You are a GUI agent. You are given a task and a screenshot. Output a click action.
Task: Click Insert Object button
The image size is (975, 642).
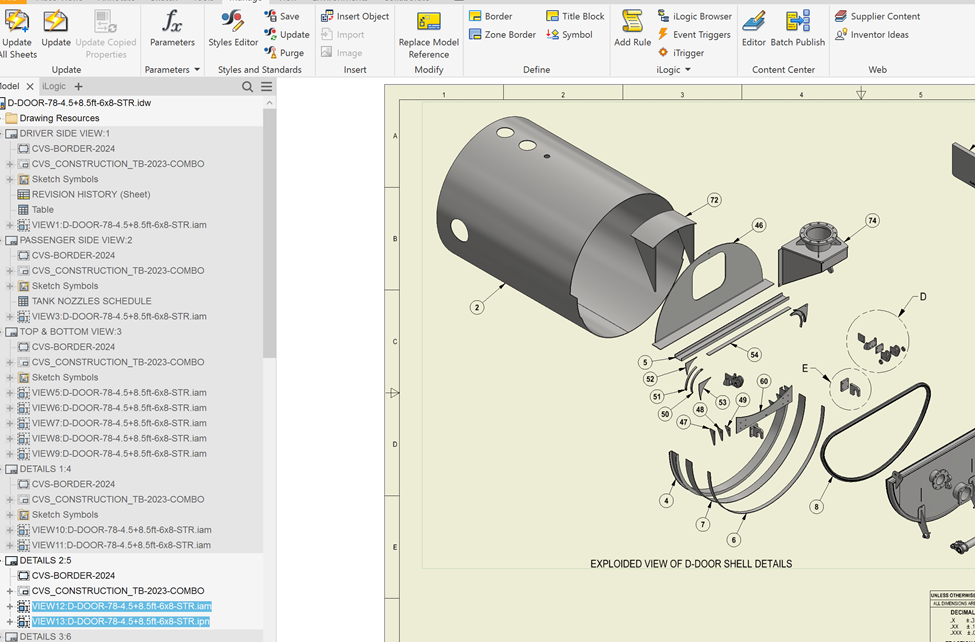click(355, 16)
